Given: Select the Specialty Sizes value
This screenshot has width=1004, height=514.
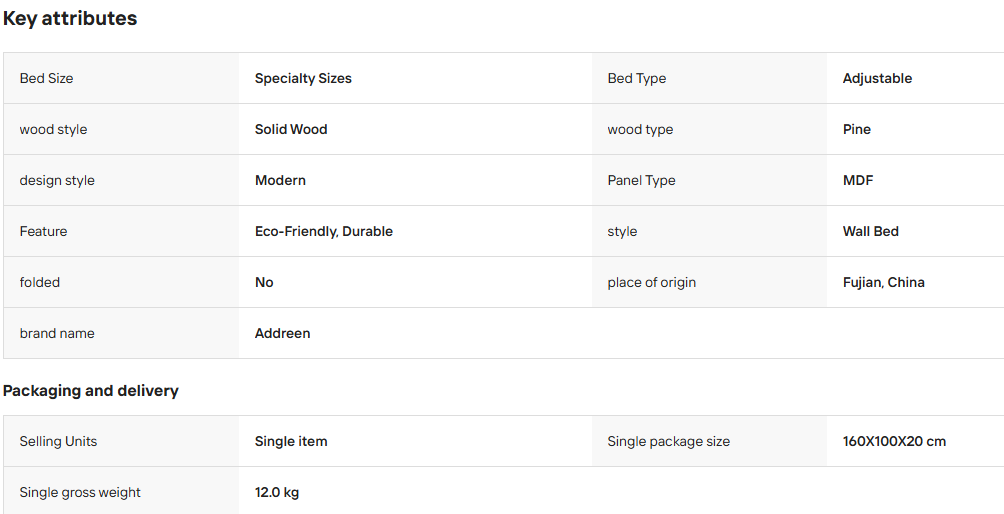Looking at the screenshot, I should (303, 78).
